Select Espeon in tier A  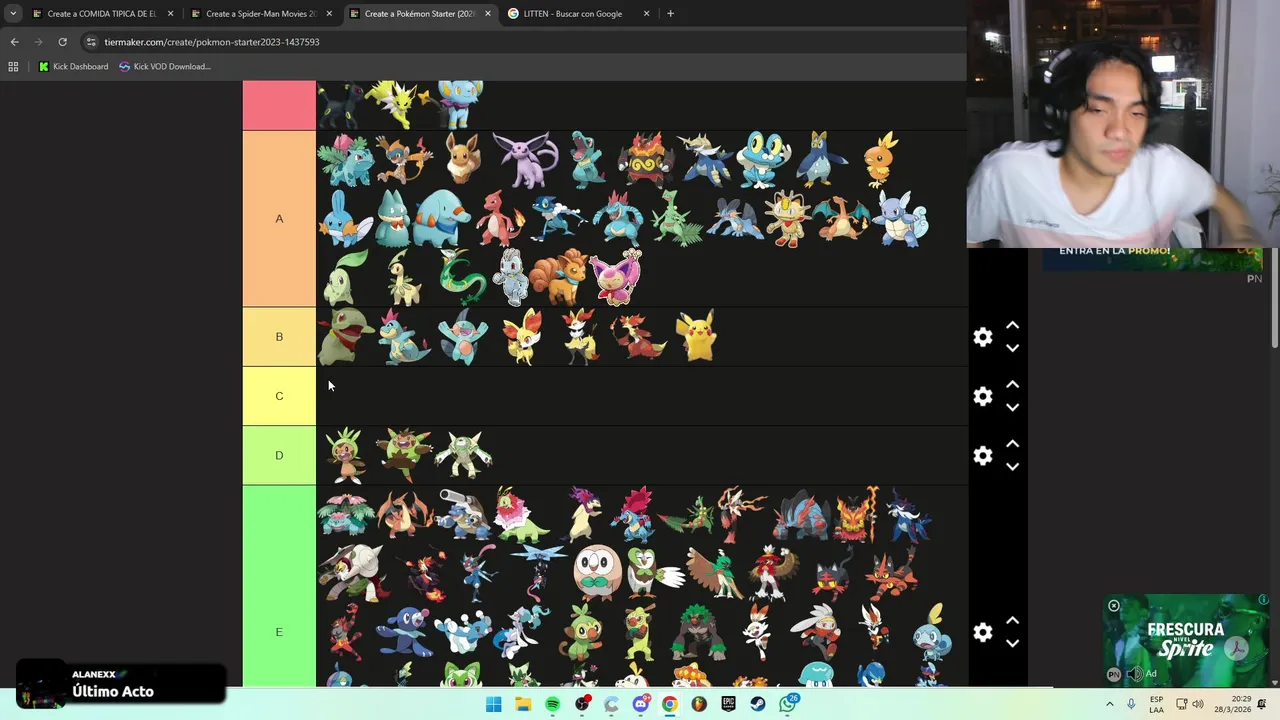point(525,159)
